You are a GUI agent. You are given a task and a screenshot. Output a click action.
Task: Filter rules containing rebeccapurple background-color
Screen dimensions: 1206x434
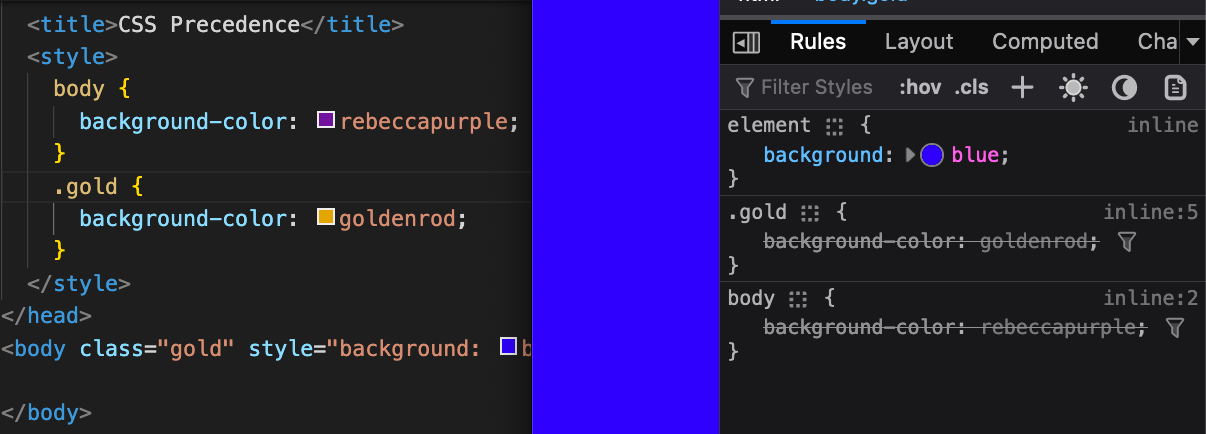[1175, 327]
